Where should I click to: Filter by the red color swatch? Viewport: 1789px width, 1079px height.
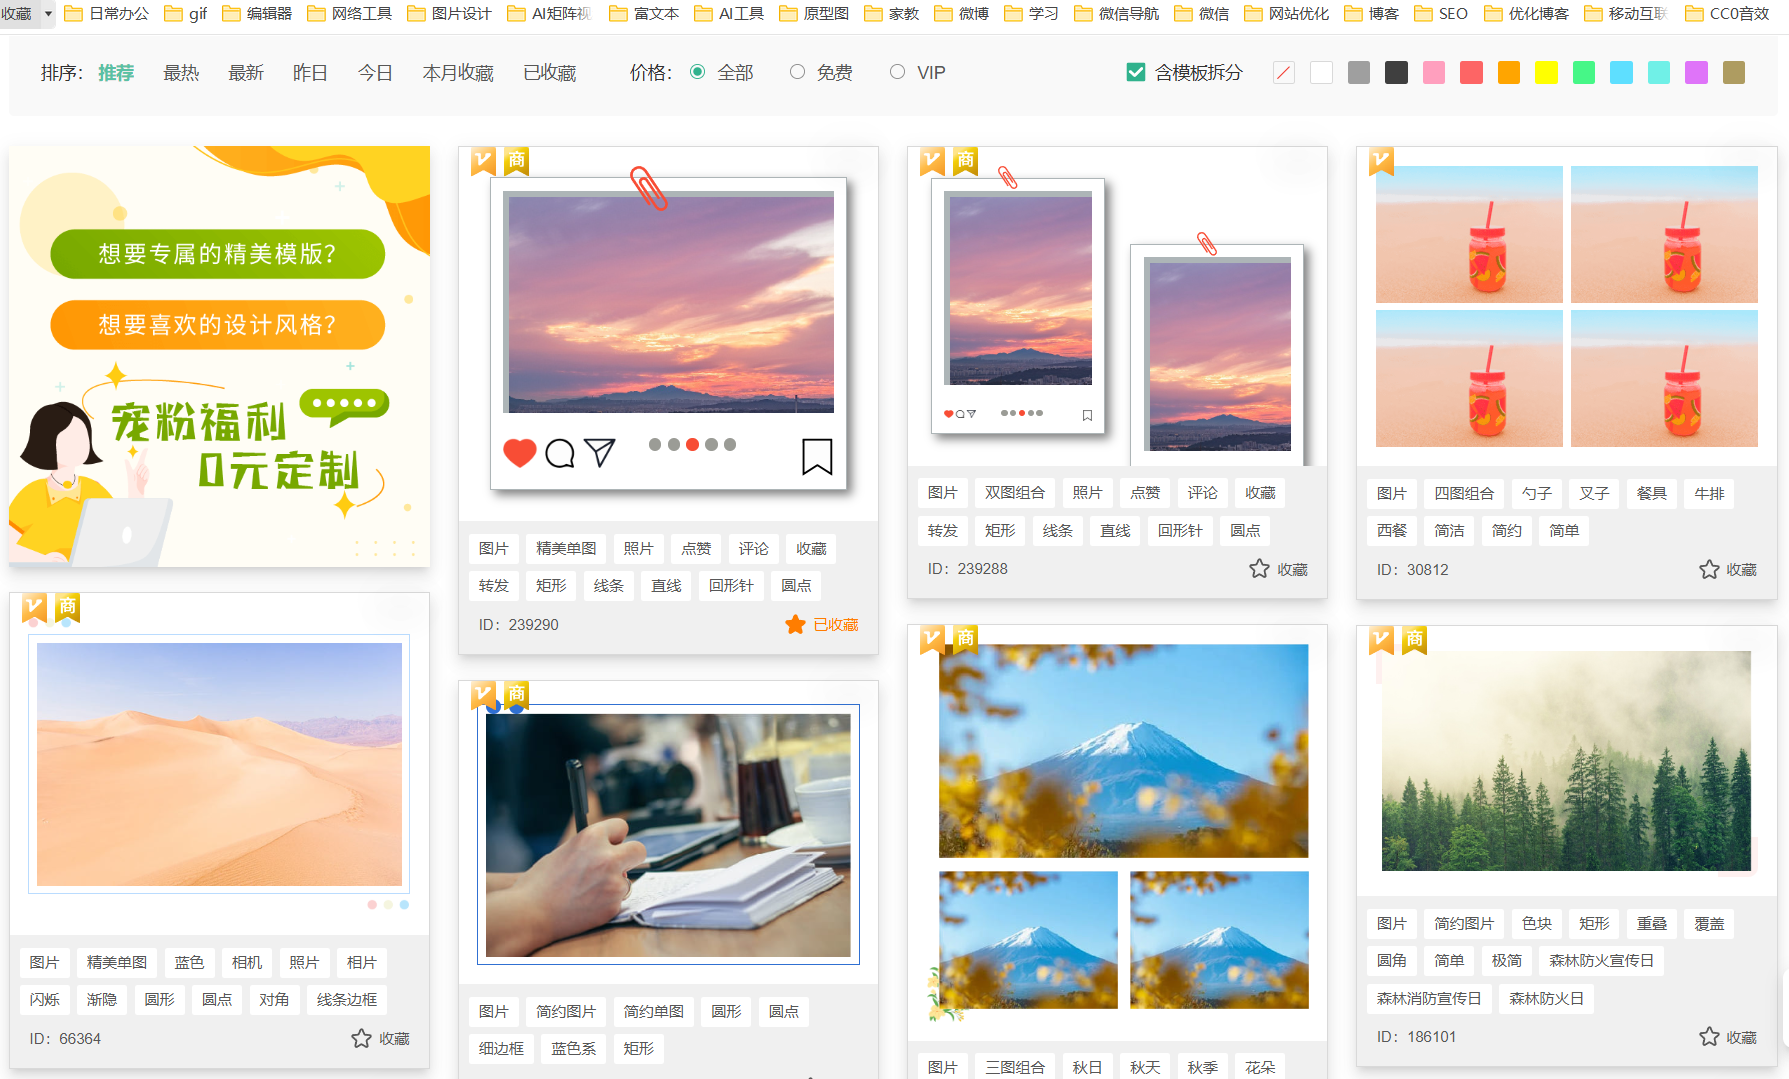point(1471,73)
